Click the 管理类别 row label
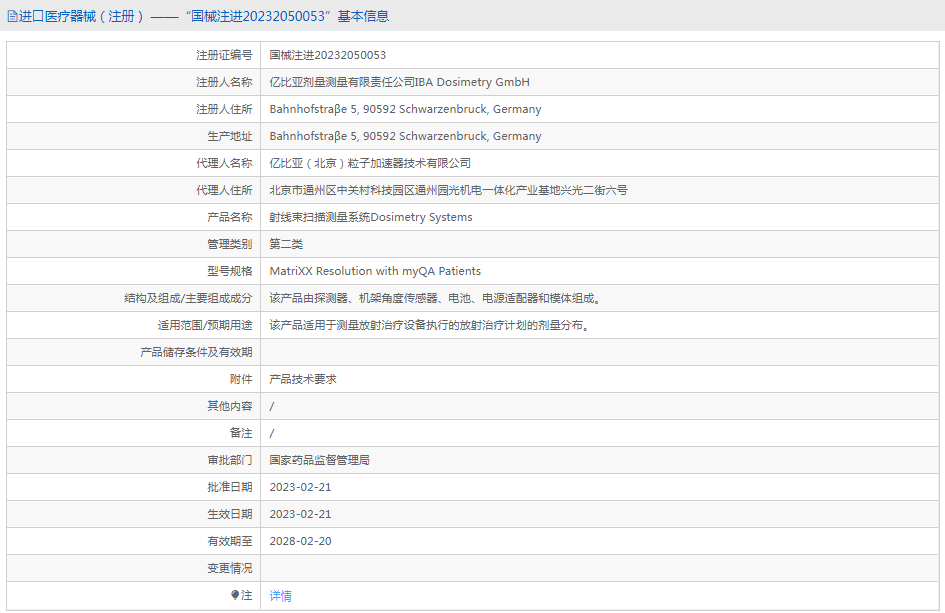 (x=230, y=244)
